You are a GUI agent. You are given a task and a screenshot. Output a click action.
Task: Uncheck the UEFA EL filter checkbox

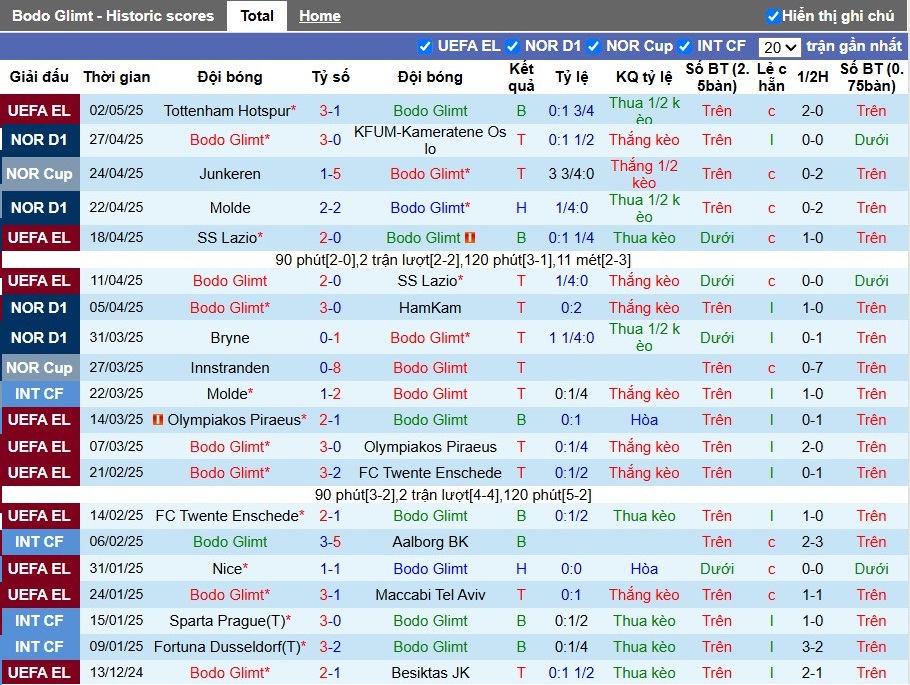pyautogui.click(x=425, y=46)
